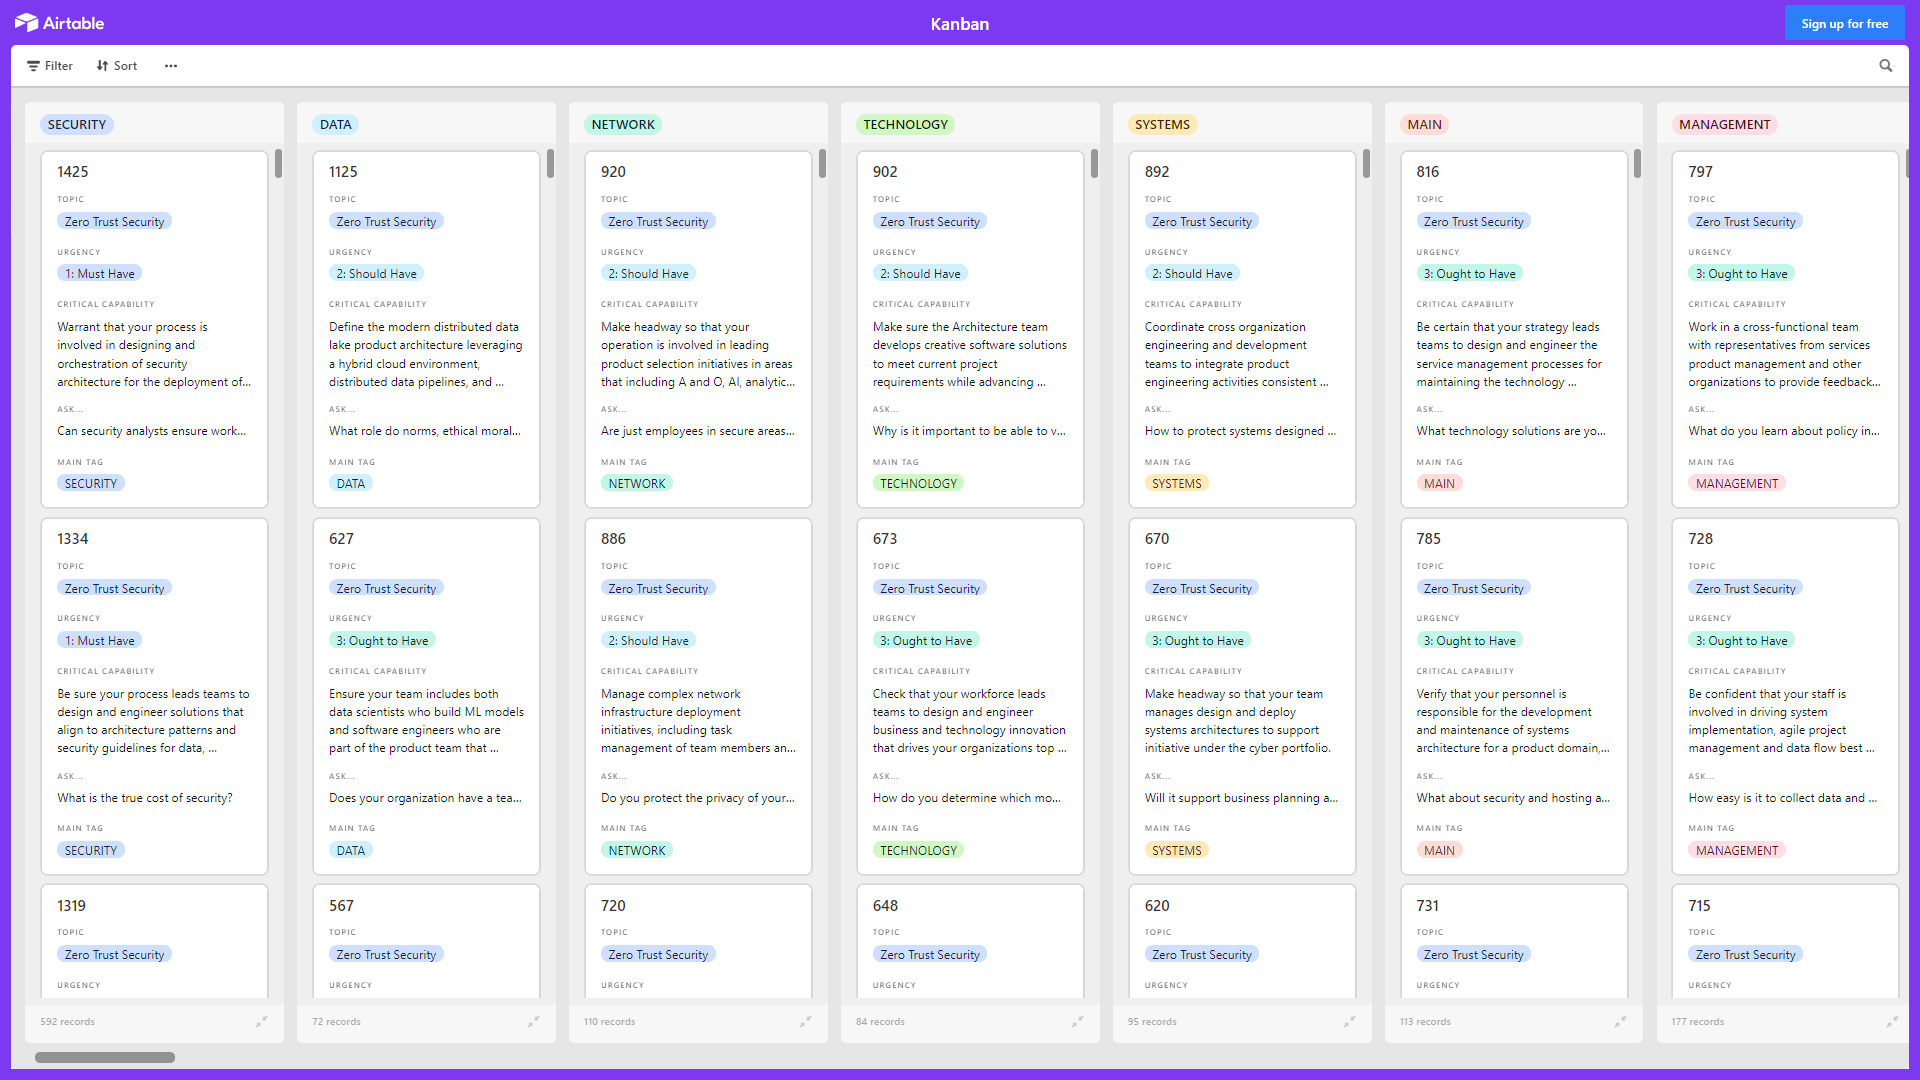Click '113 records' count in MAIN footer

pos(1425,1022)
